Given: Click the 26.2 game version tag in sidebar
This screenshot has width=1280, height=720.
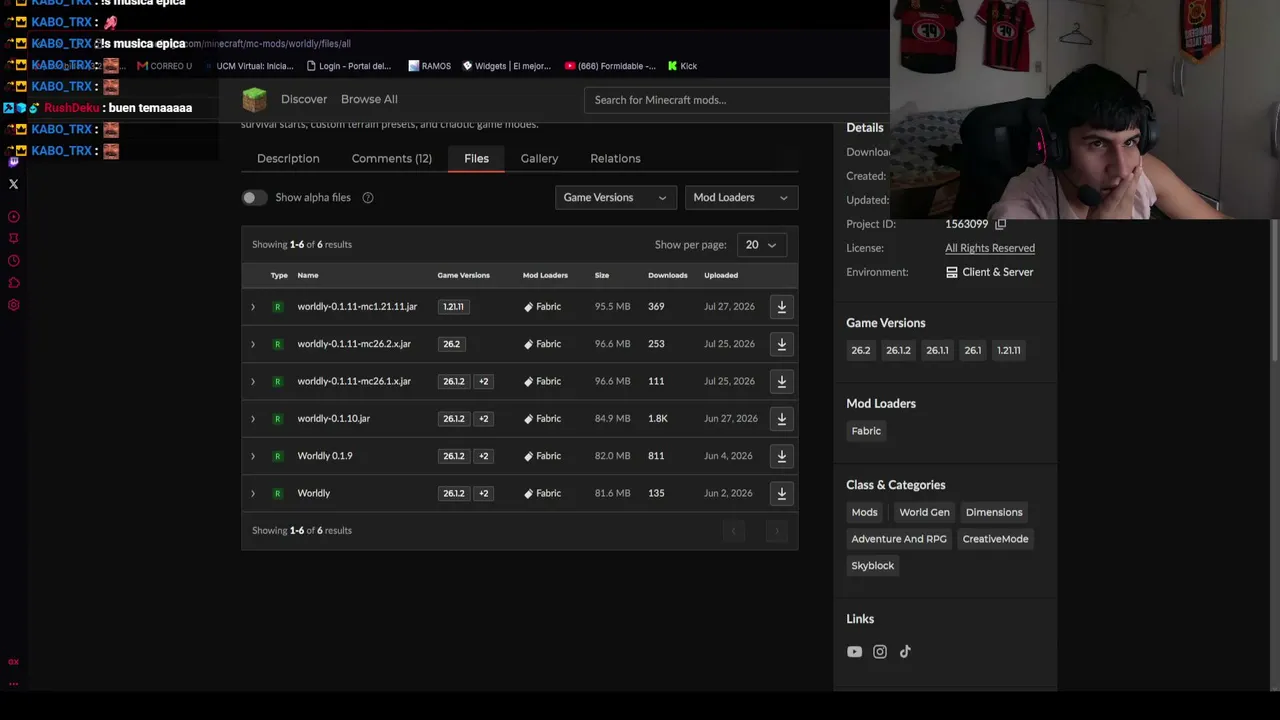Looking at the screenshot, I should click(x=861, y=350).
